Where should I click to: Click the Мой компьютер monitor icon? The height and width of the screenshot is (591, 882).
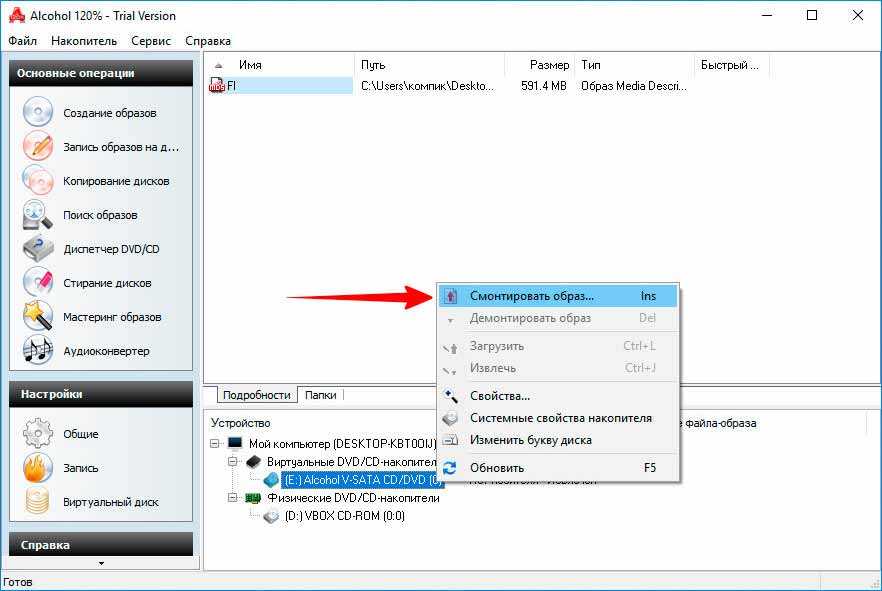point(235,443)
